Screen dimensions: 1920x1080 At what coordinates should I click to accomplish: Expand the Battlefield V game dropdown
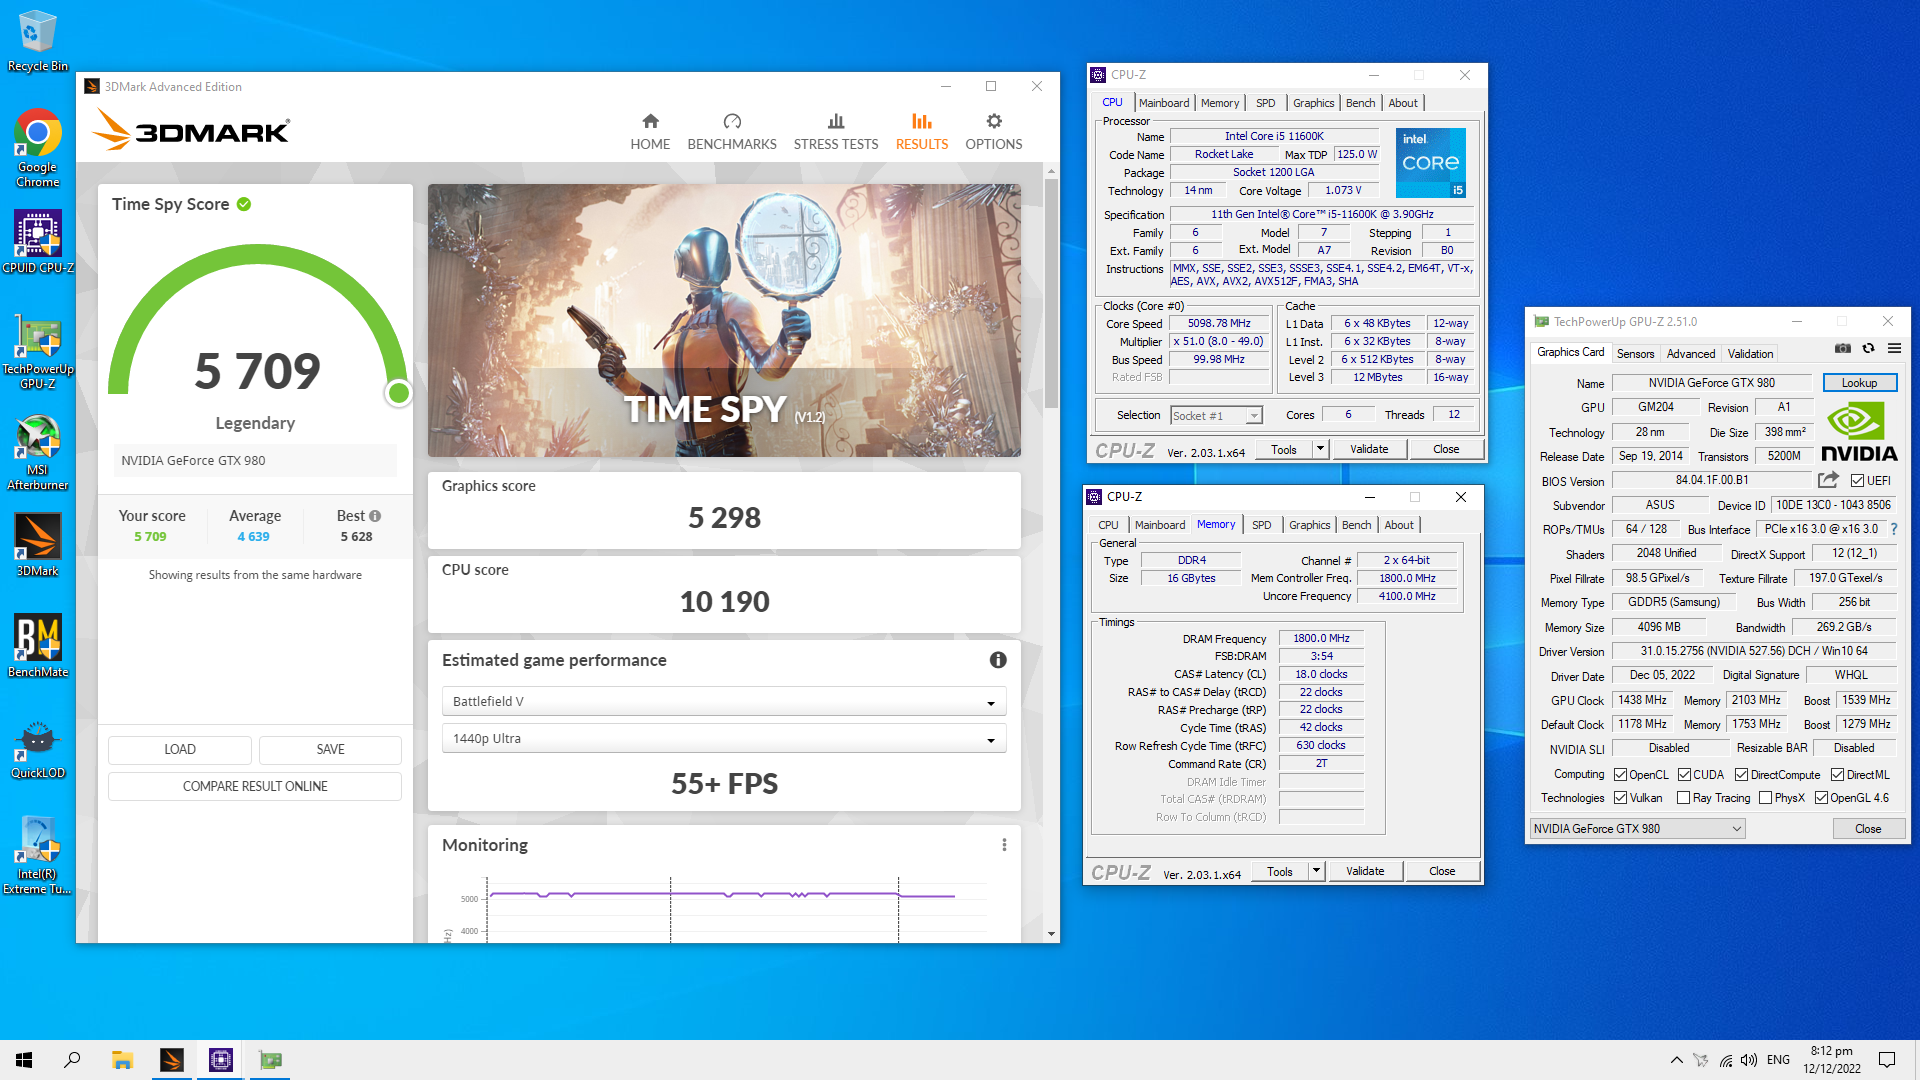coord(724,702)
